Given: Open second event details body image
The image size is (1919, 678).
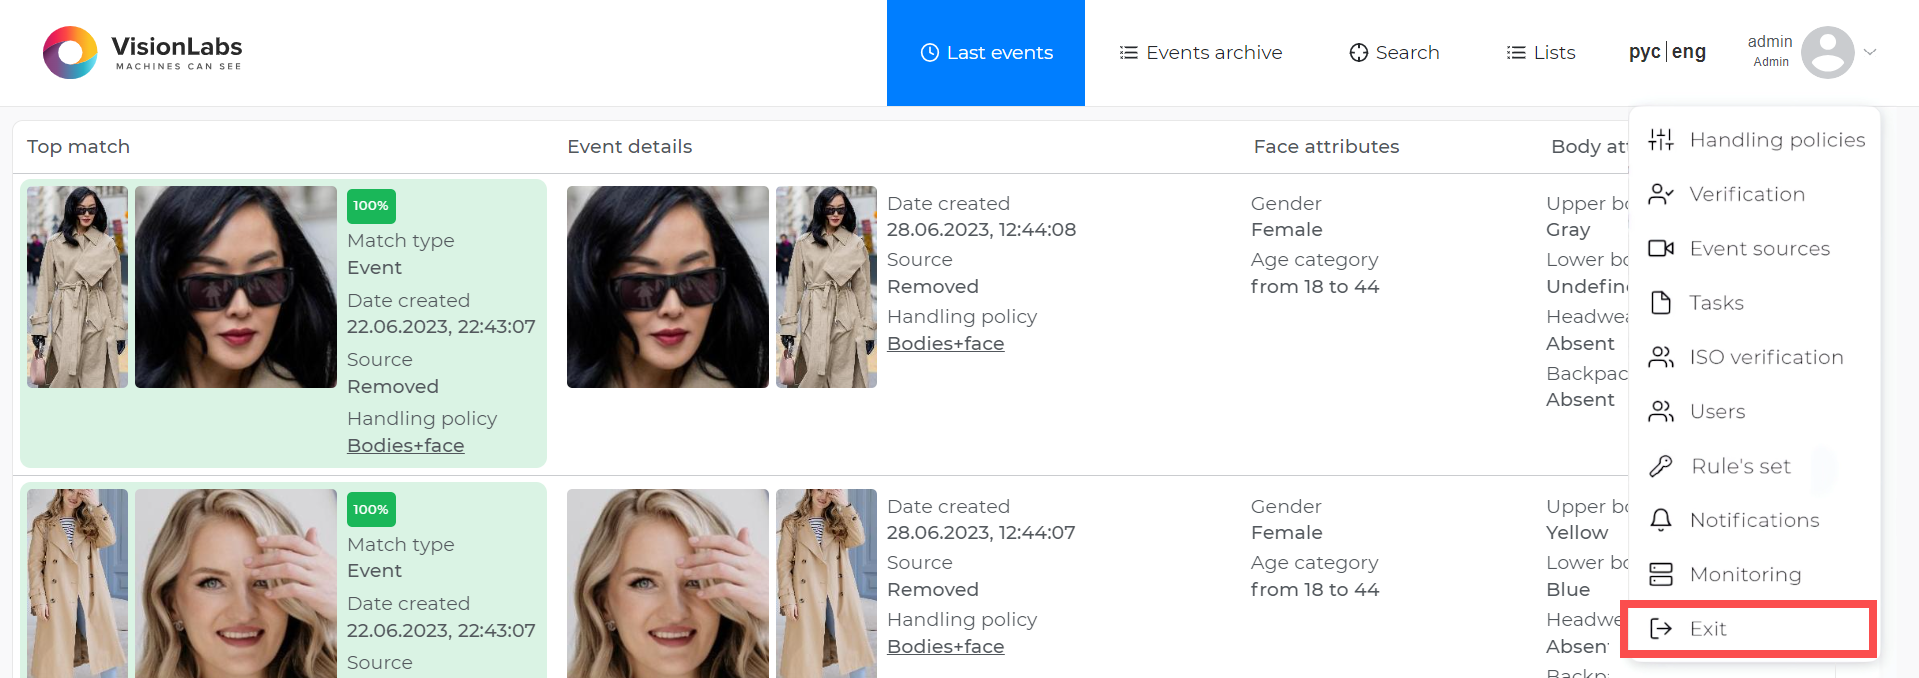Looking at the screenshot, I should (x=826, y=583).
